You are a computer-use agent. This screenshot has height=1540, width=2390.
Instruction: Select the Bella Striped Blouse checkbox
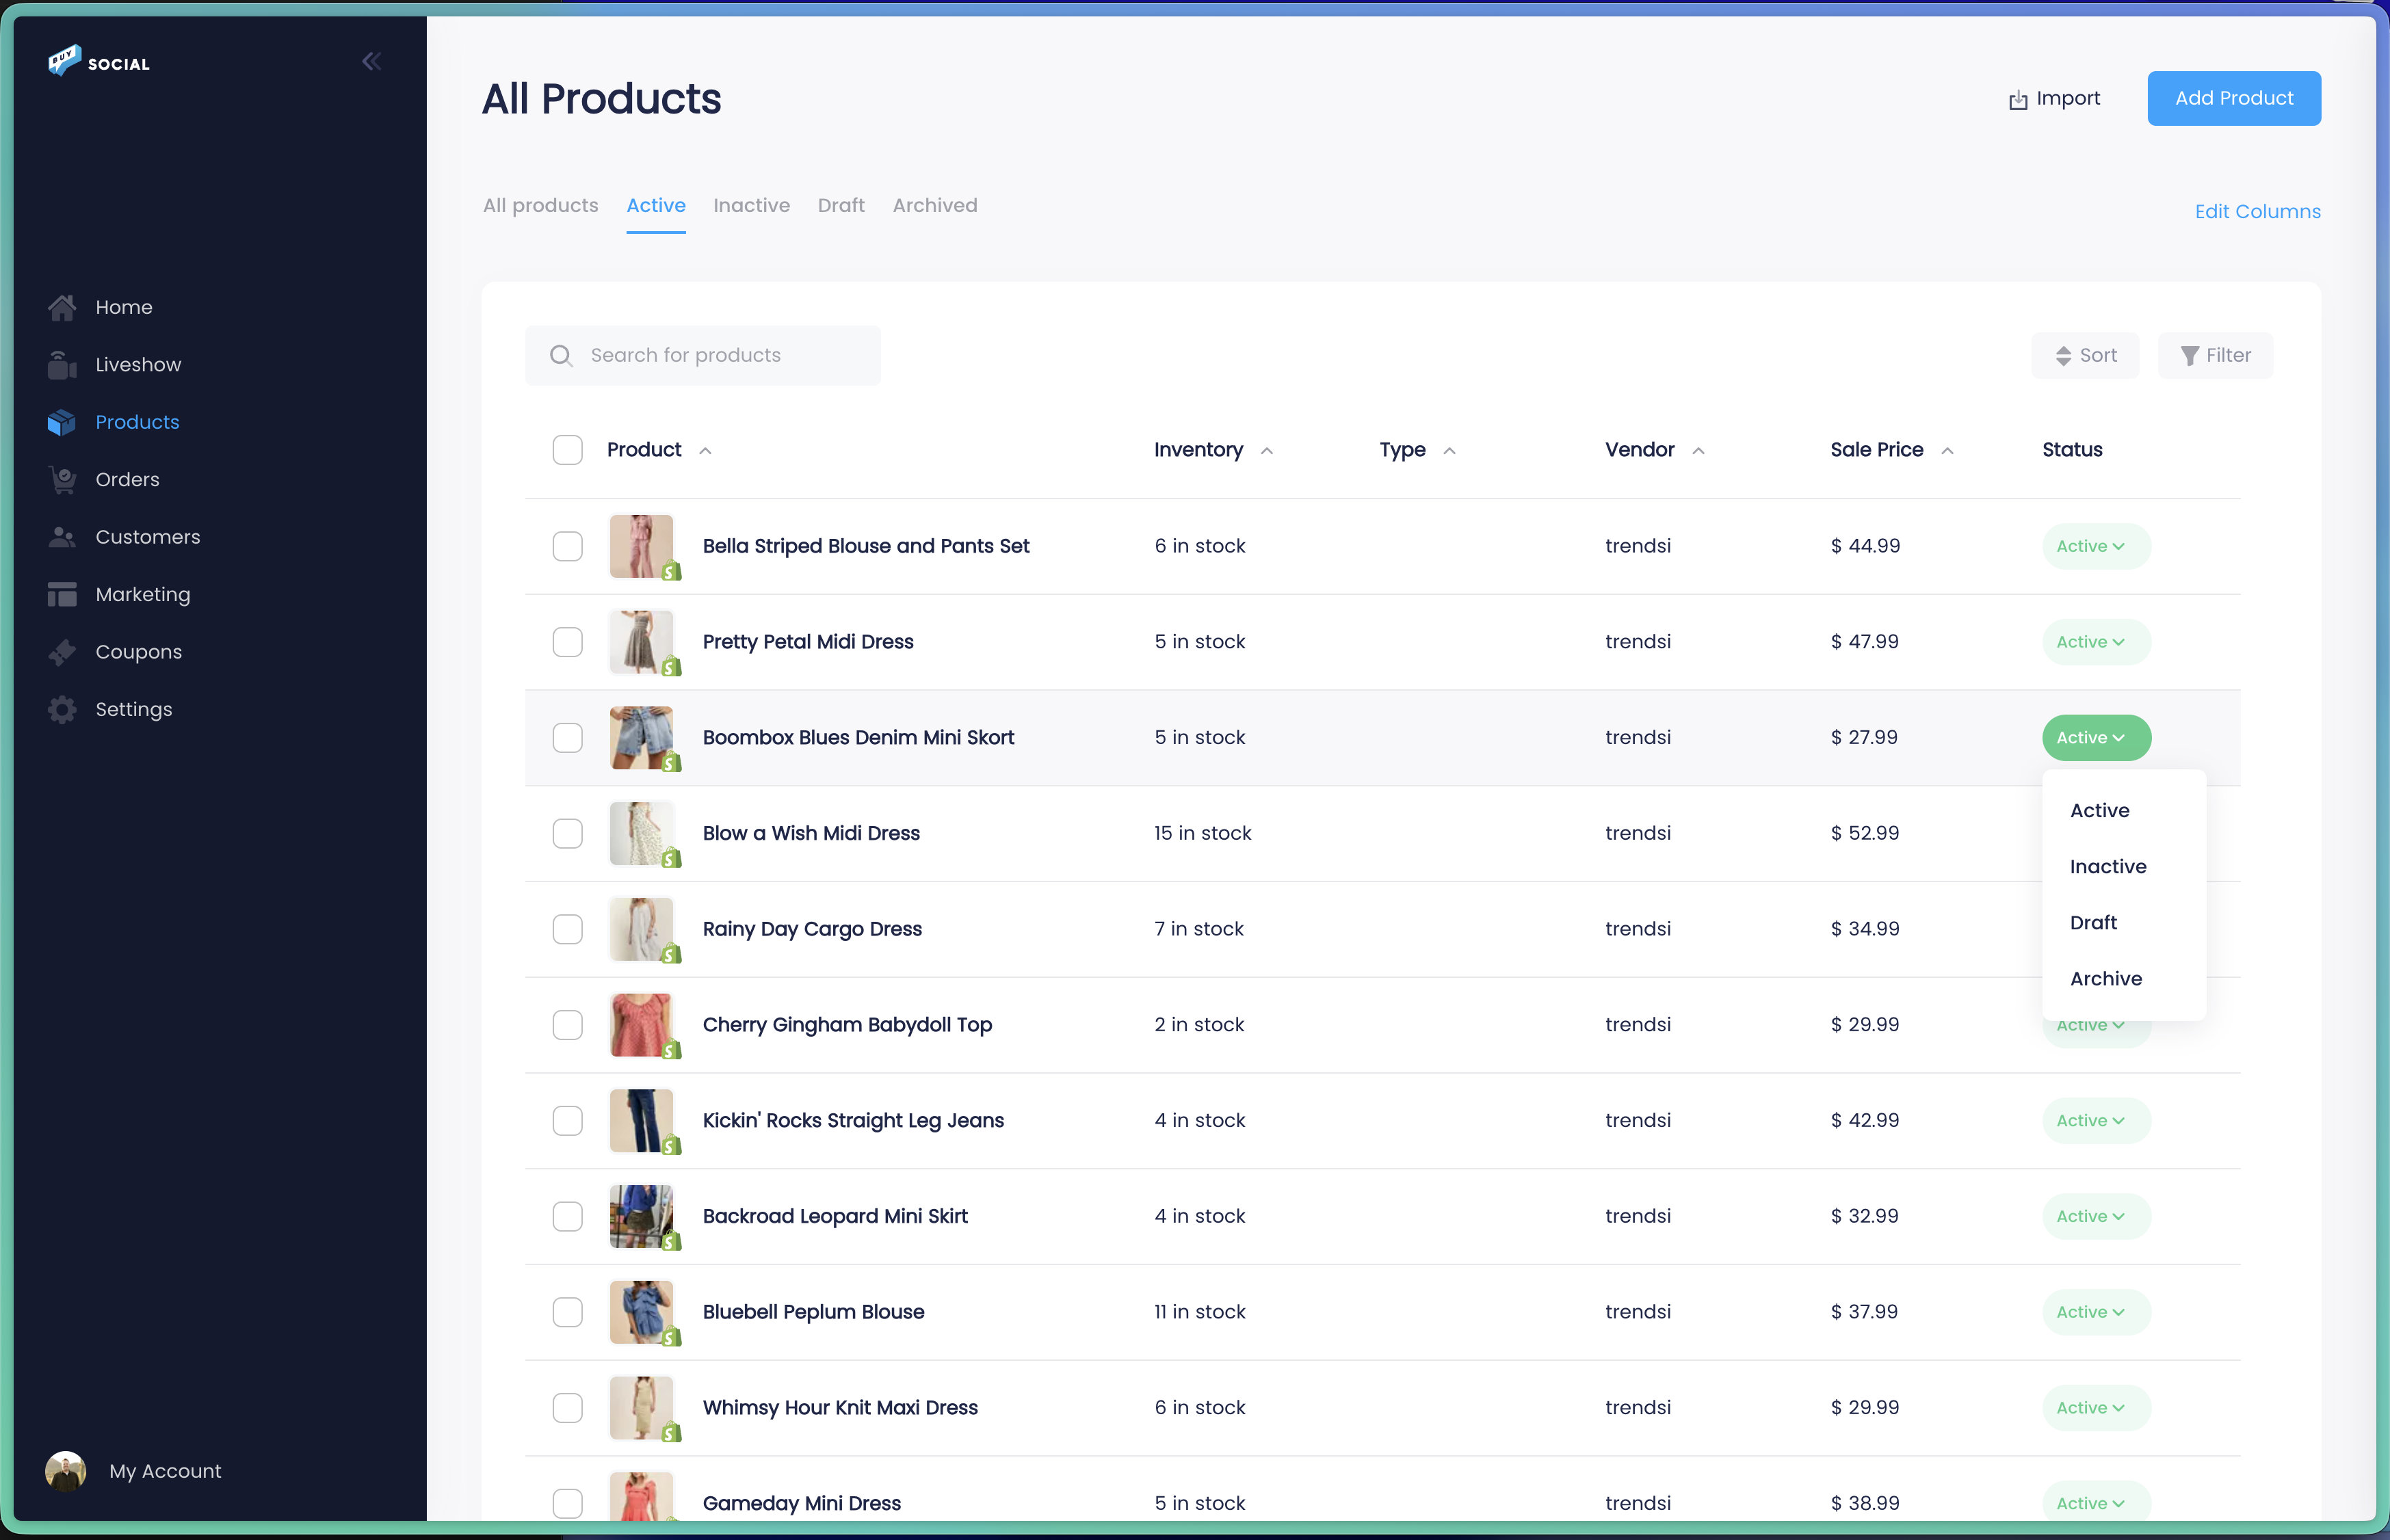coord(567,546)
